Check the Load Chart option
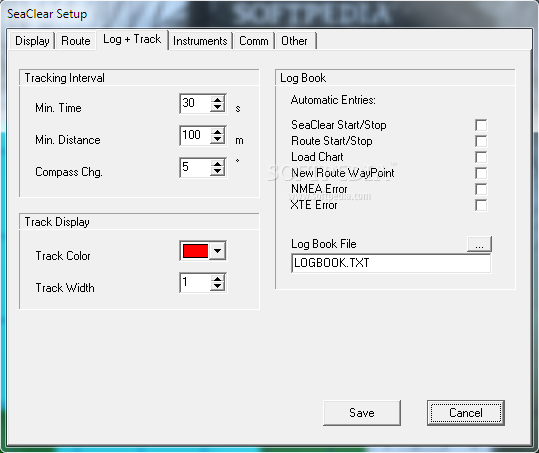The width and height of the screenshot is (539, 453). click(481, 157)
